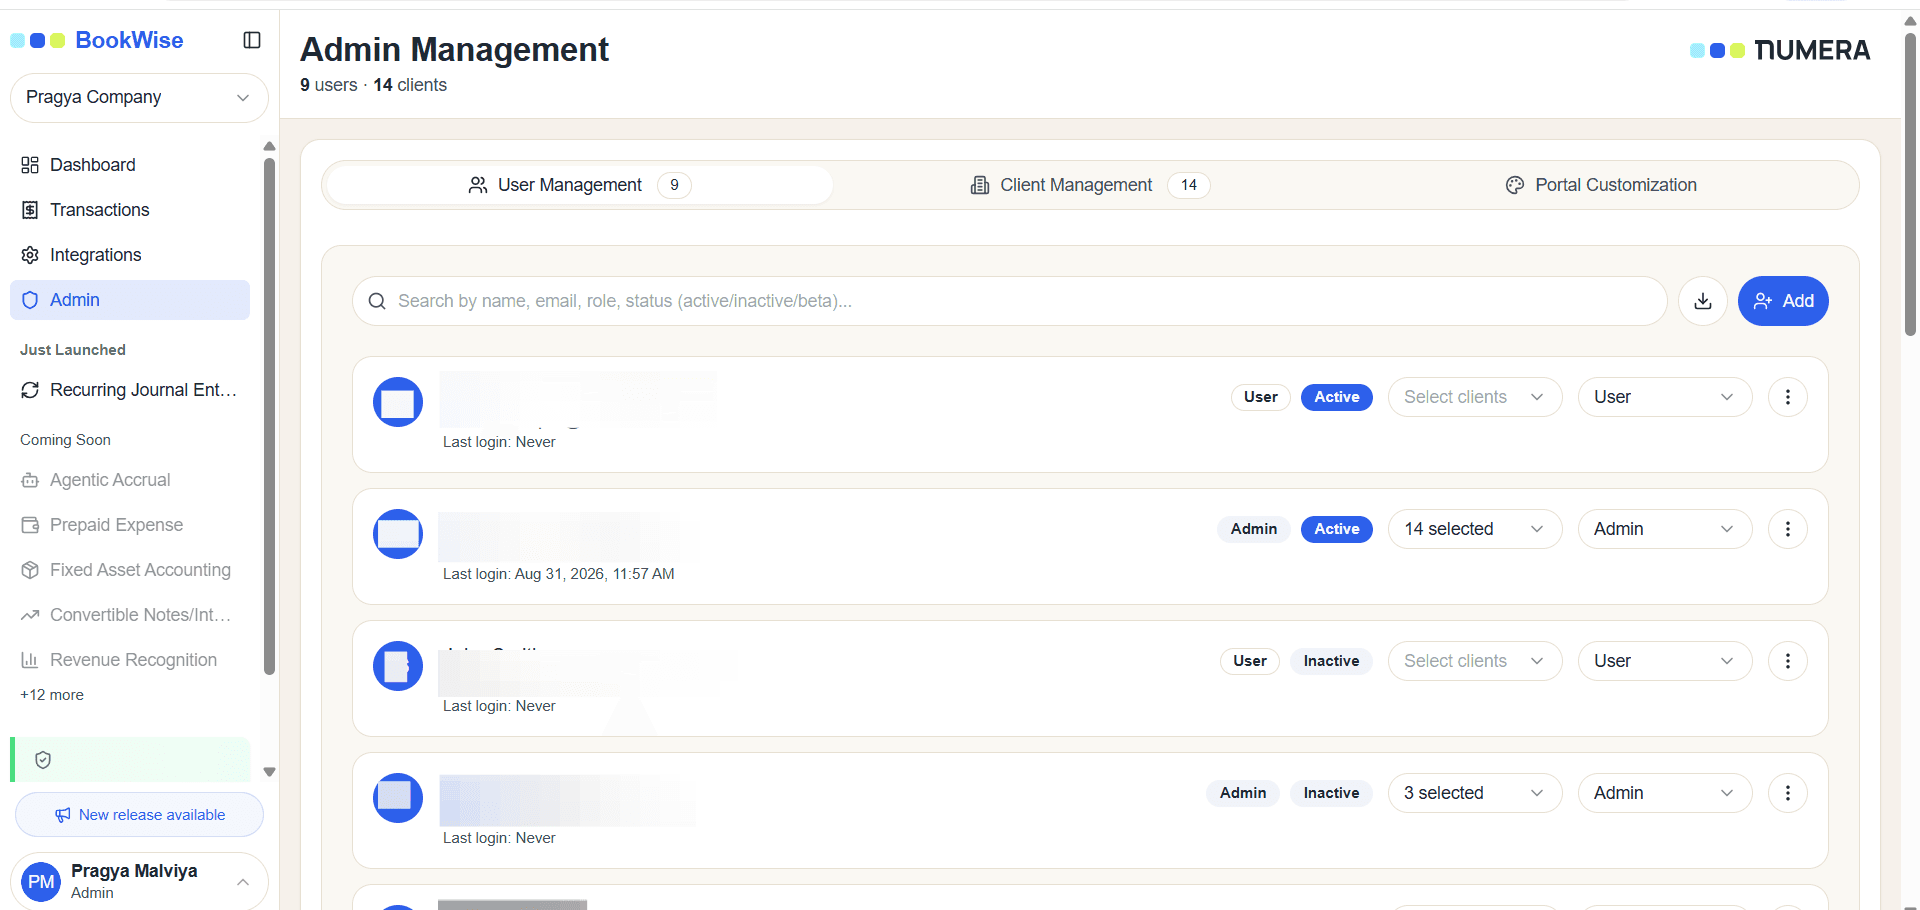
Task: Show +12 more sidebar items
Action: [52, 695]
